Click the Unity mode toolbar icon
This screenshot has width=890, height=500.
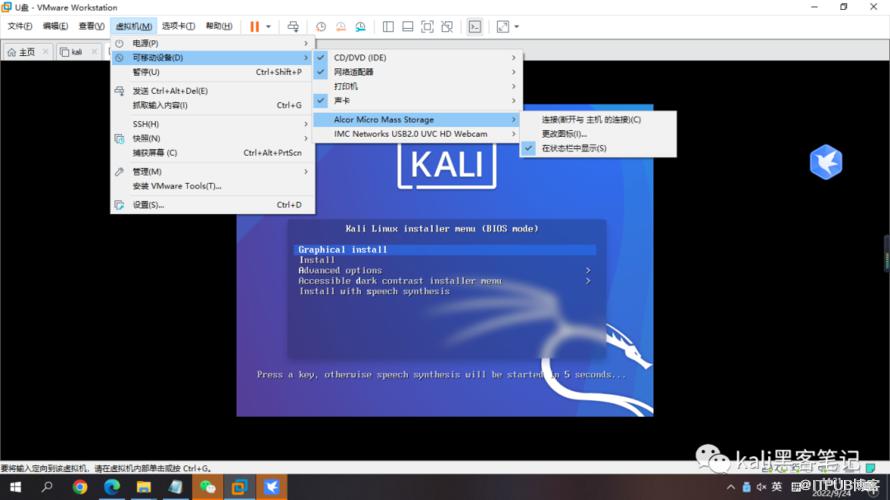(x=447, y=27)
